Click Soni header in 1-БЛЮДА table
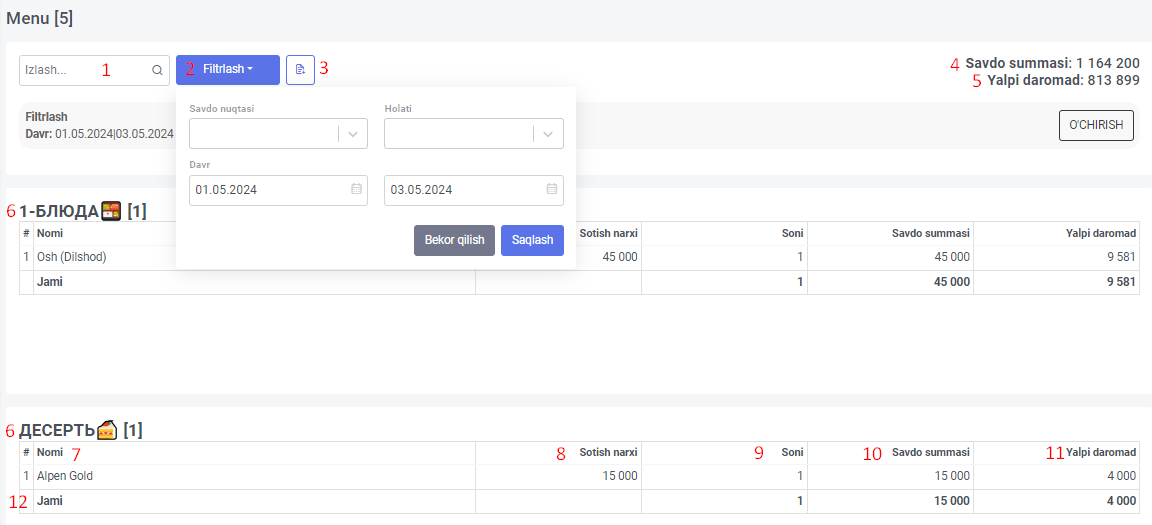1152x525 pixels. [792, 233]
